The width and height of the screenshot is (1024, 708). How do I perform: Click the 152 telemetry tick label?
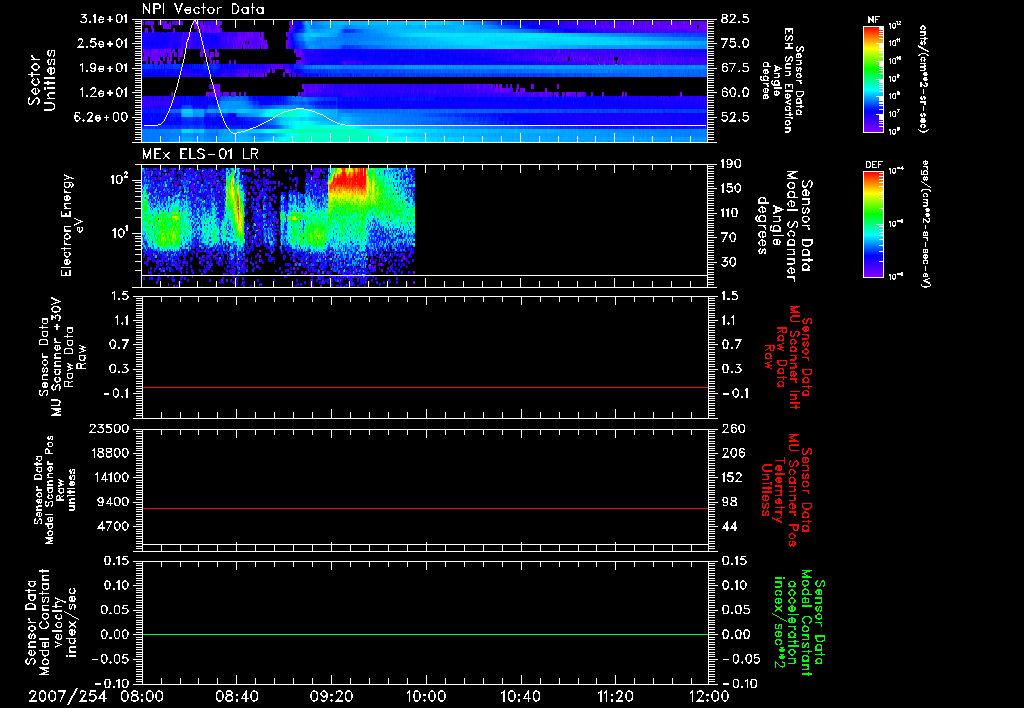731,477
